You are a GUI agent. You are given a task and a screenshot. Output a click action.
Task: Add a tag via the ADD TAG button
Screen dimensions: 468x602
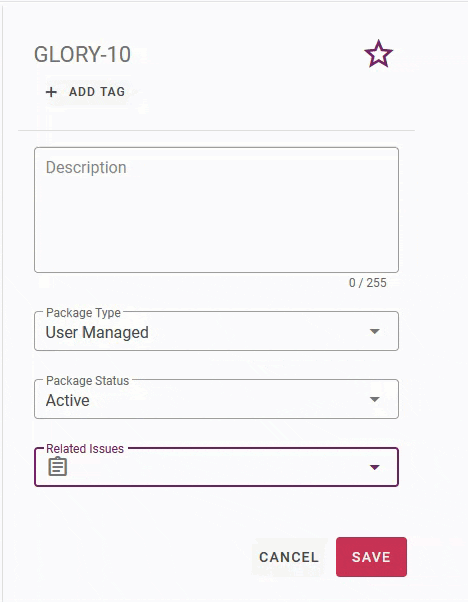(86, 92)
